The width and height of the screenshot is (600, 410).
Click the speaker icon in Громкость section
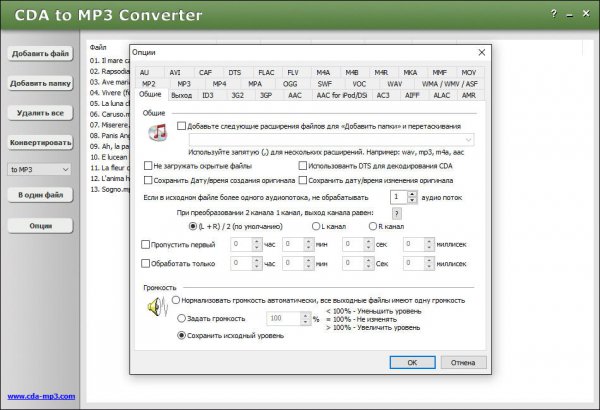(158, 307)
